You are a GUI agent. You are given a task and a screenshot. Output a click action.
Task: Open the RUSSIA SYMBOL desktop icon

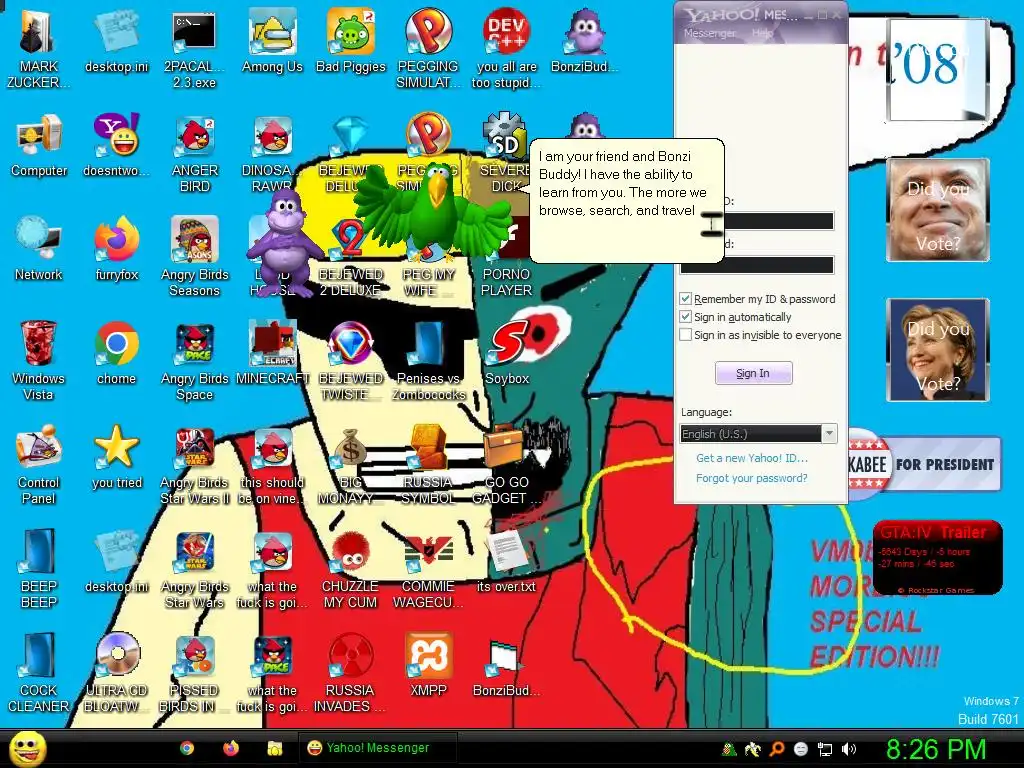pos(428,464)
